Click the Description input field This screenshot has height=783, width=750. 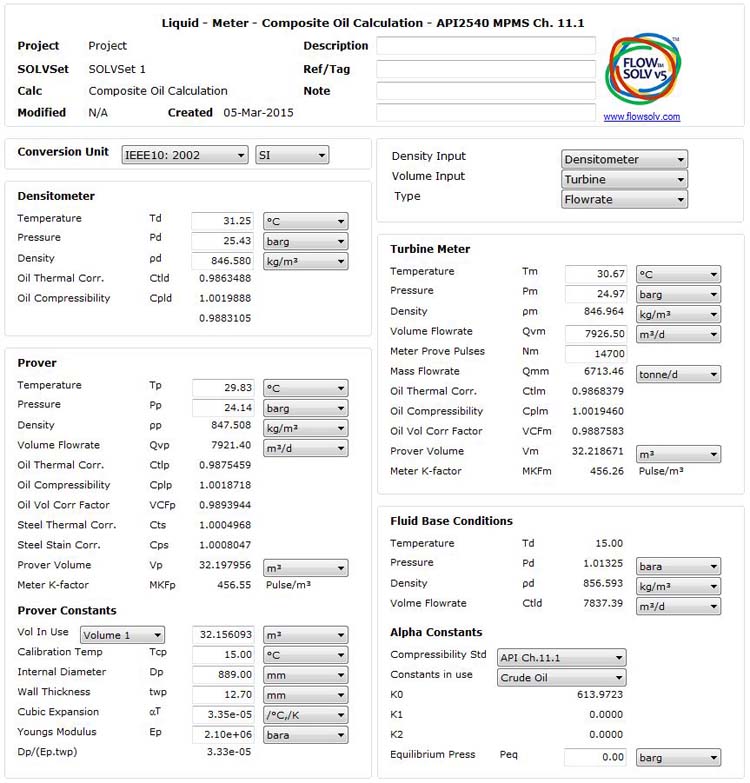[486, 46]
